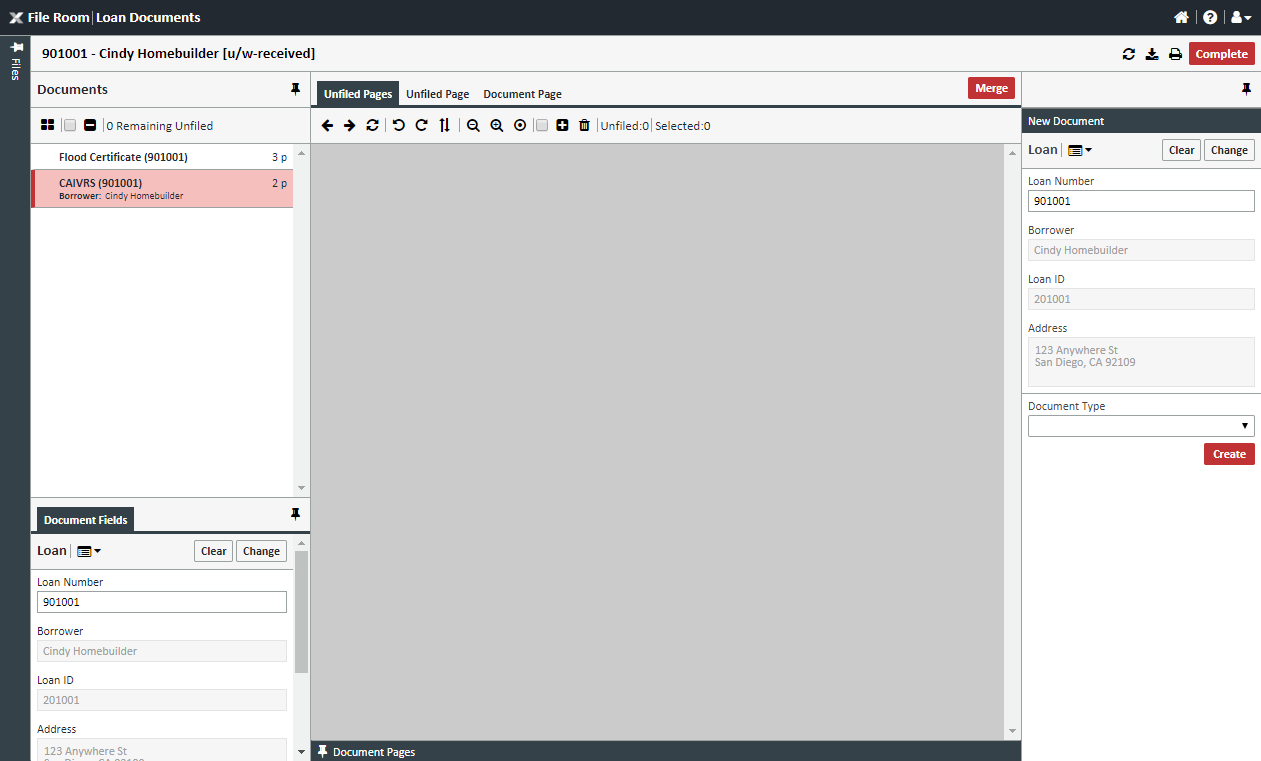Open the Loan options menu in Document Fields
1261x761 pixels.
point(88,551)
